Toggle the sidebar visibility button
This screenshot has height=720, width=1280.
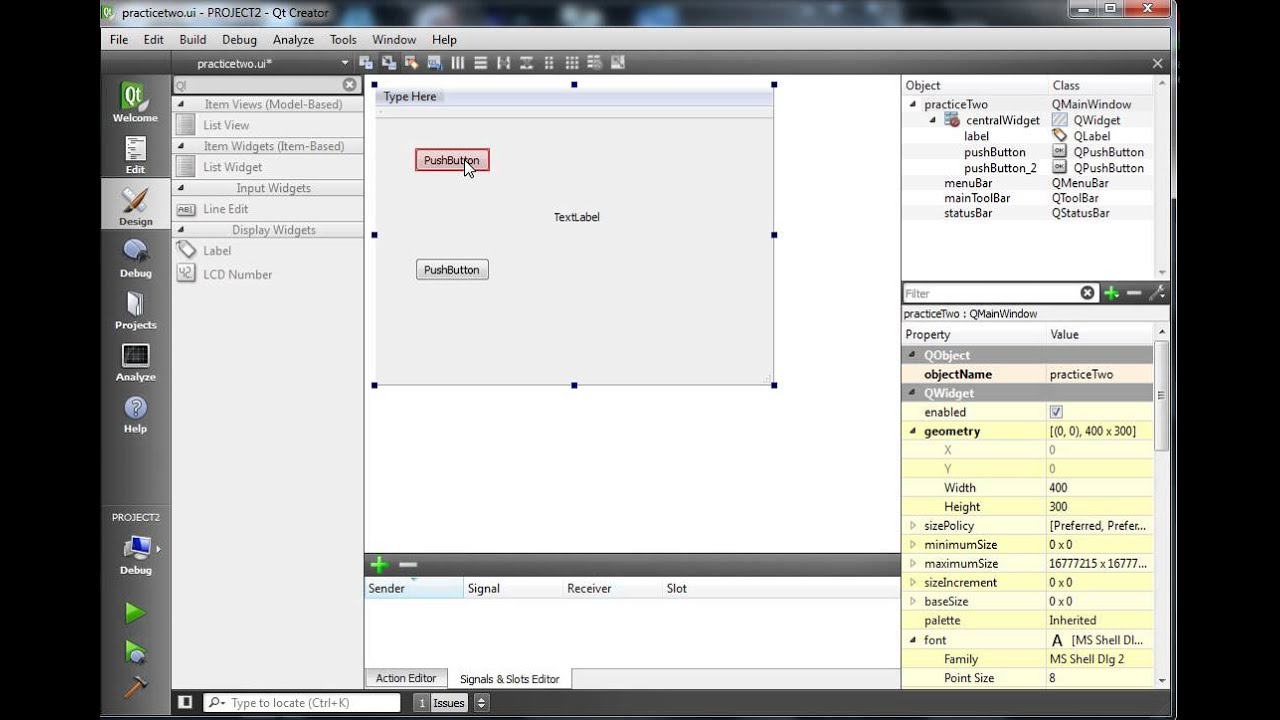click(185, 703)
